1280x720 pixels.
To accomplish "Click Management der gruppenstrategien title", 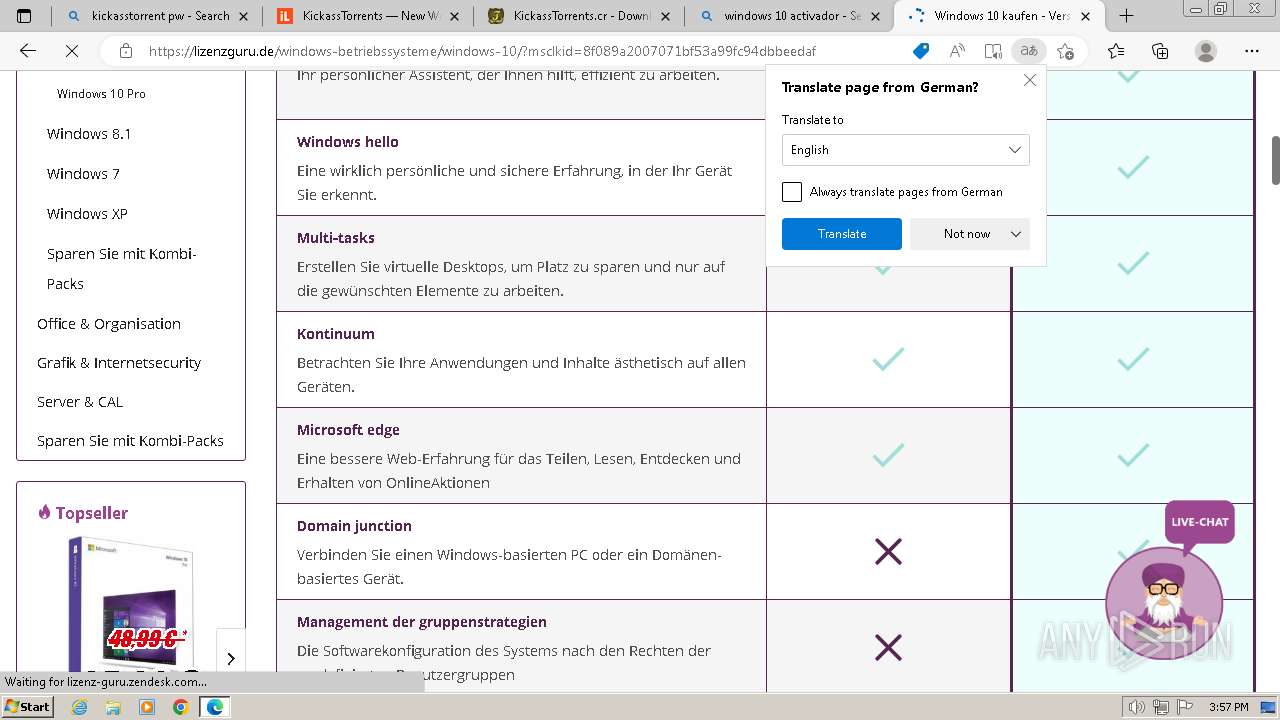I will click(x=422, y=622).
